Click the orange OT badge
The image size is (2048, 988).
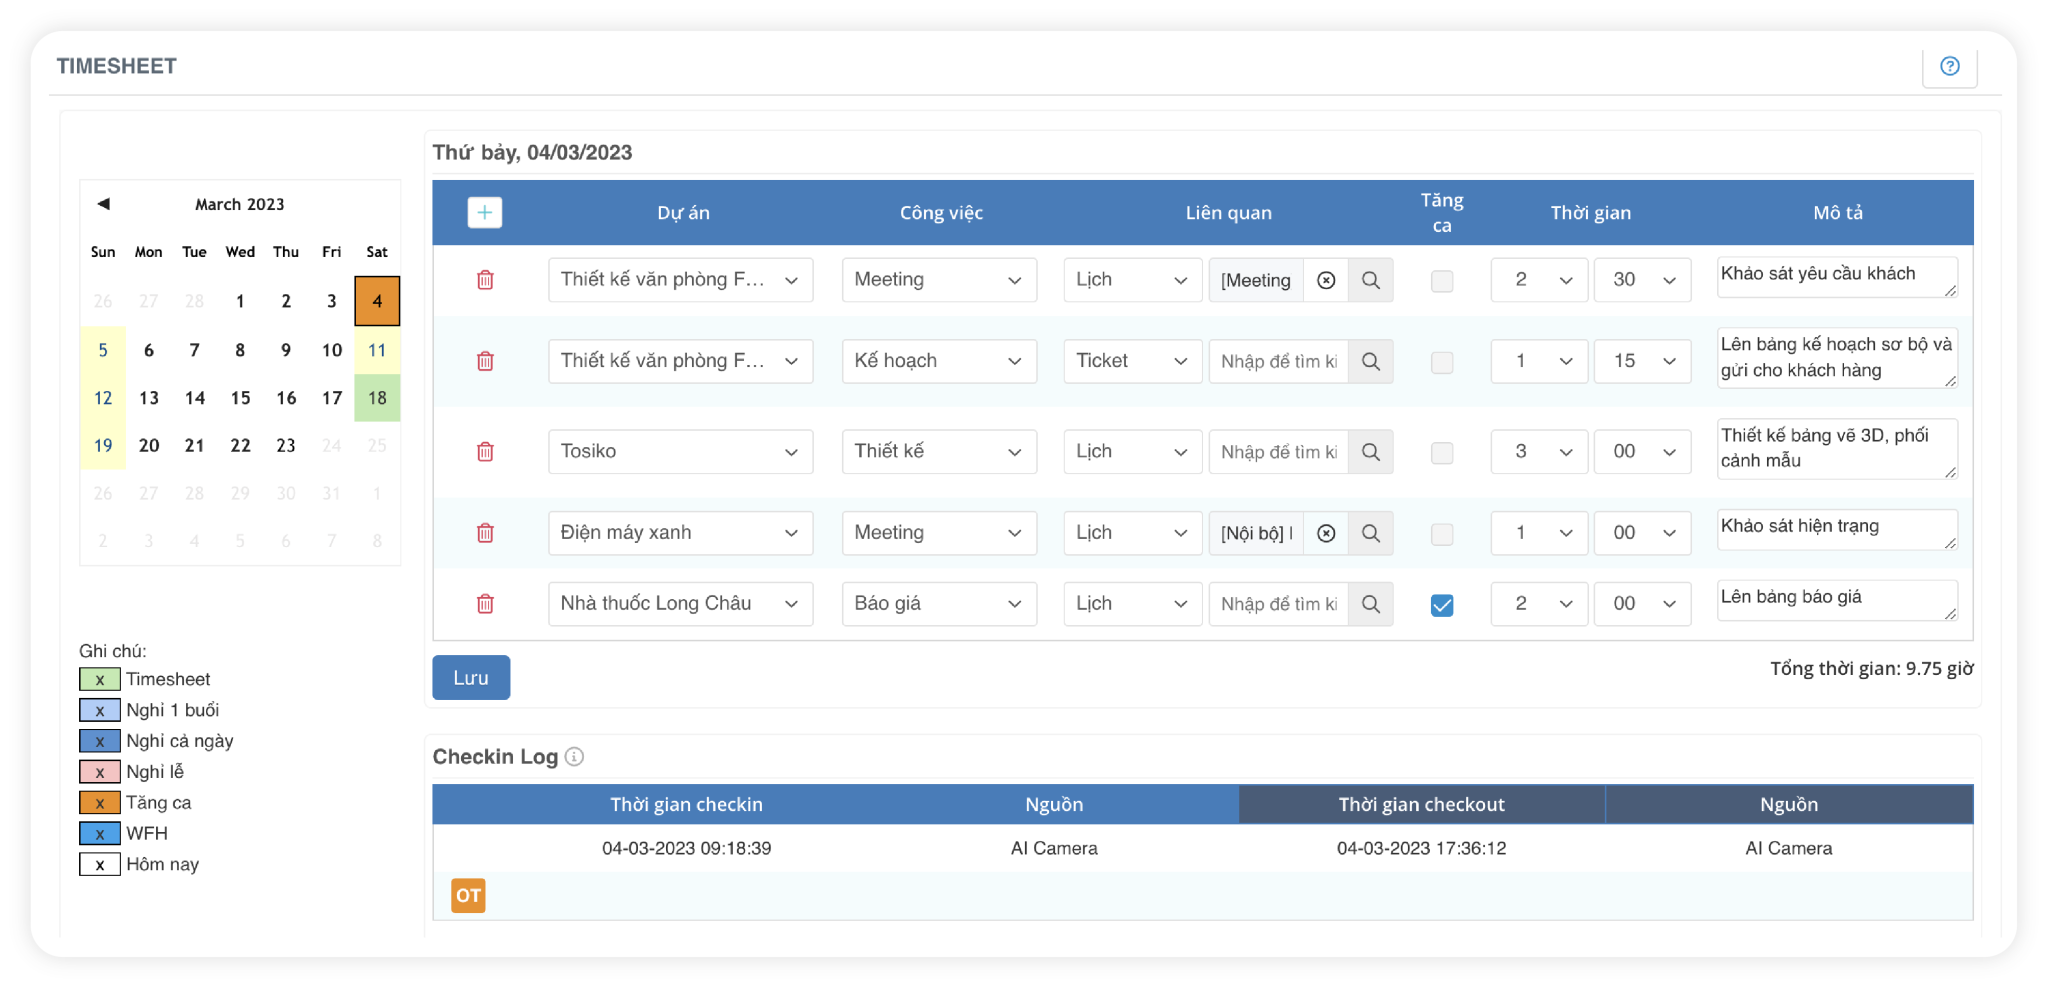pyautogui.click(x=468, y=896)
